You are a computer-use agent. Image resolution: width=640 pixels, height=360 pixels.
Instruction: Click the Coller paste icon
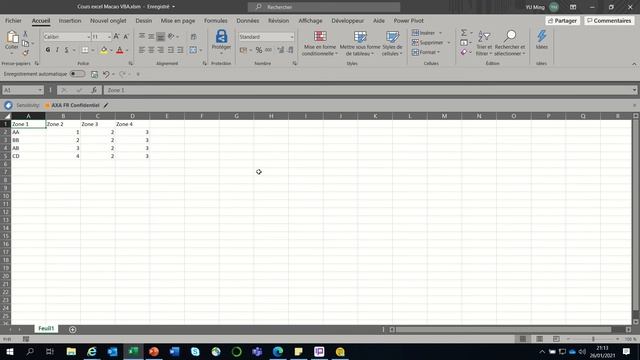(x=12, y=38)
